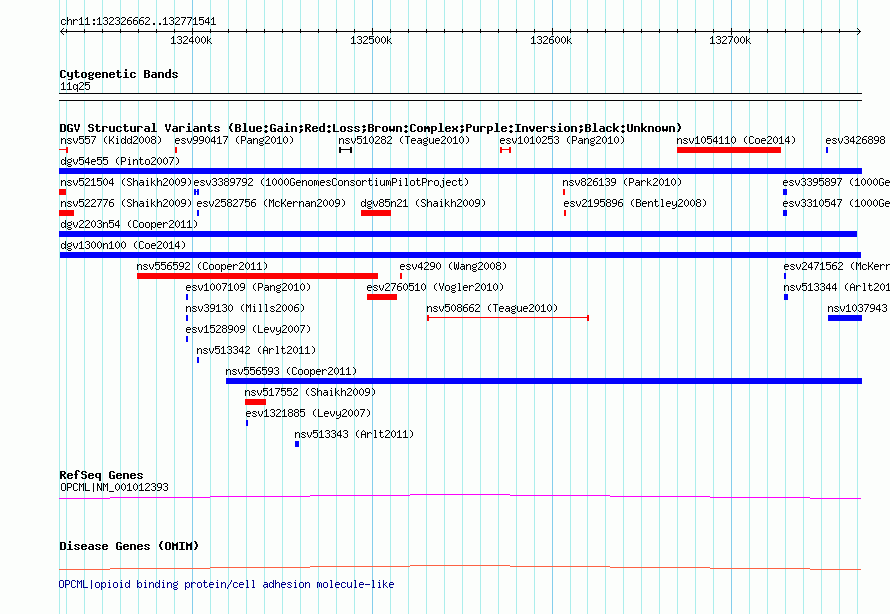This screenshot has width=890, height=614.
Task: Select the blue bar under nsv556593
Action: click(x=544, y=381)
